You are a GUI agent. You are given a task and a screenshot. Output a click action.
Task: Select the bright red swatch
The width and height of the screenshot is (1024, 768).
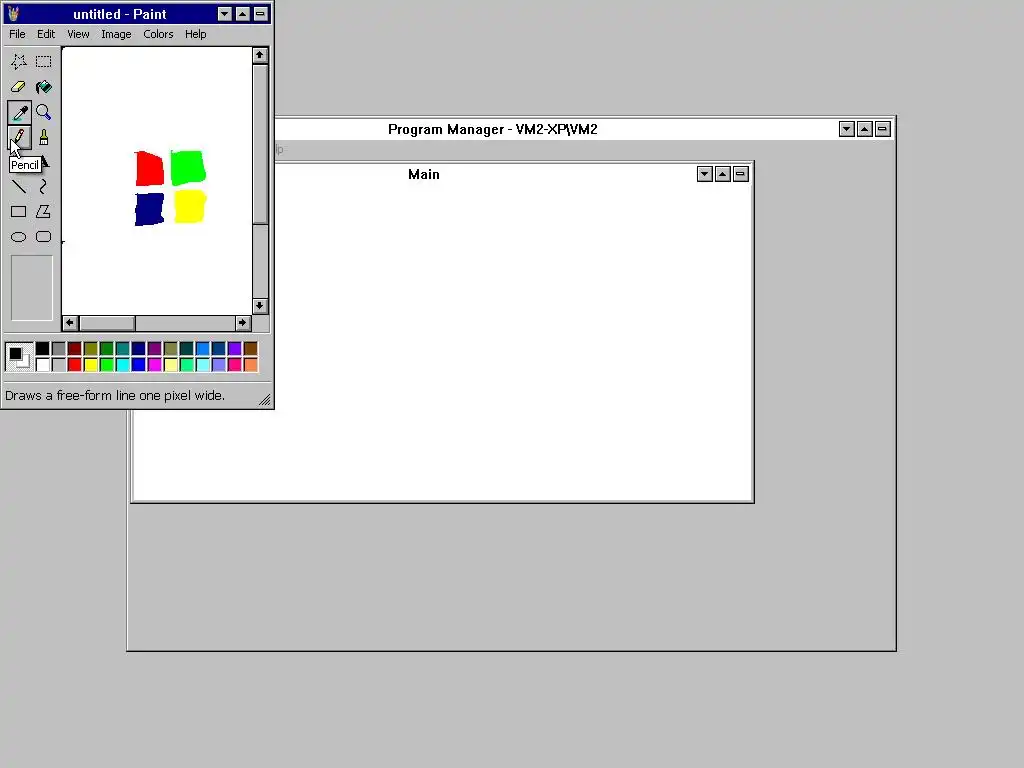pos(74,364)
